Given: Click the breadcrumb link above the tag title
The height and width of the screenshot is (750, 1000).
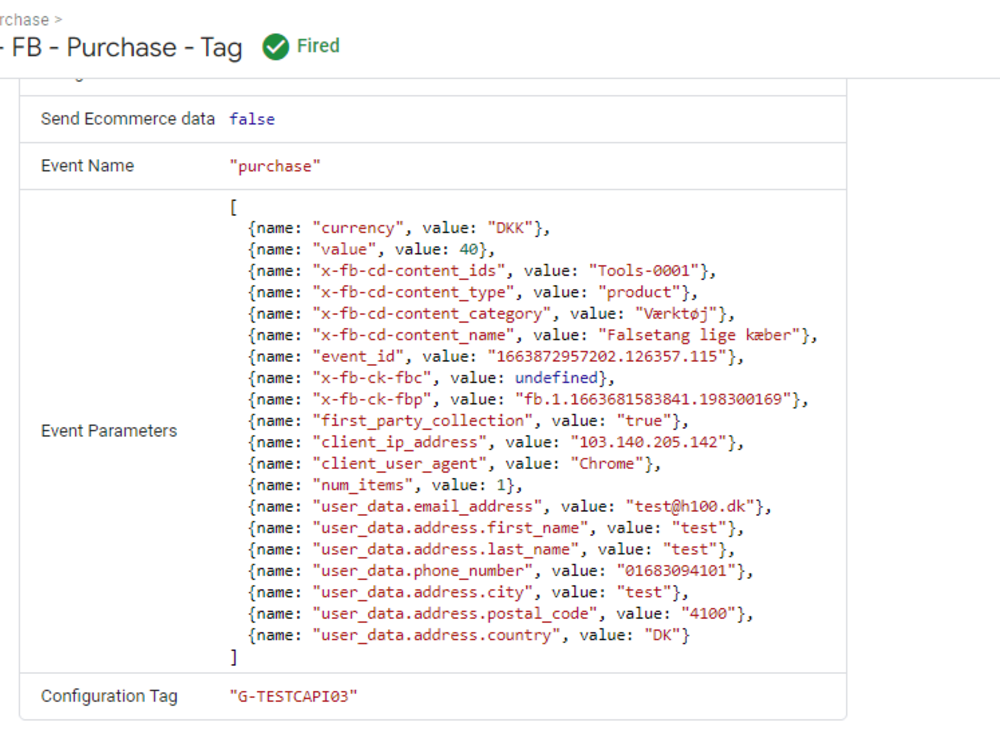Looking at the screenshot, I should (31, 19).
